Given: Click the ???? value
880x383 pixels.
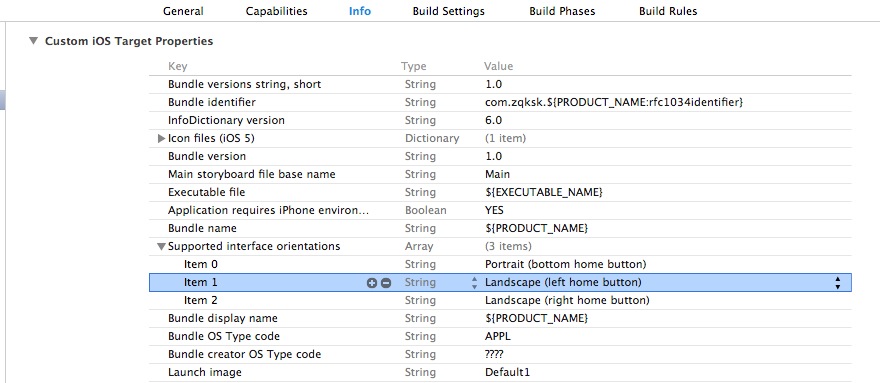Looking at the screenshot, I should click(x=494, y=354).
